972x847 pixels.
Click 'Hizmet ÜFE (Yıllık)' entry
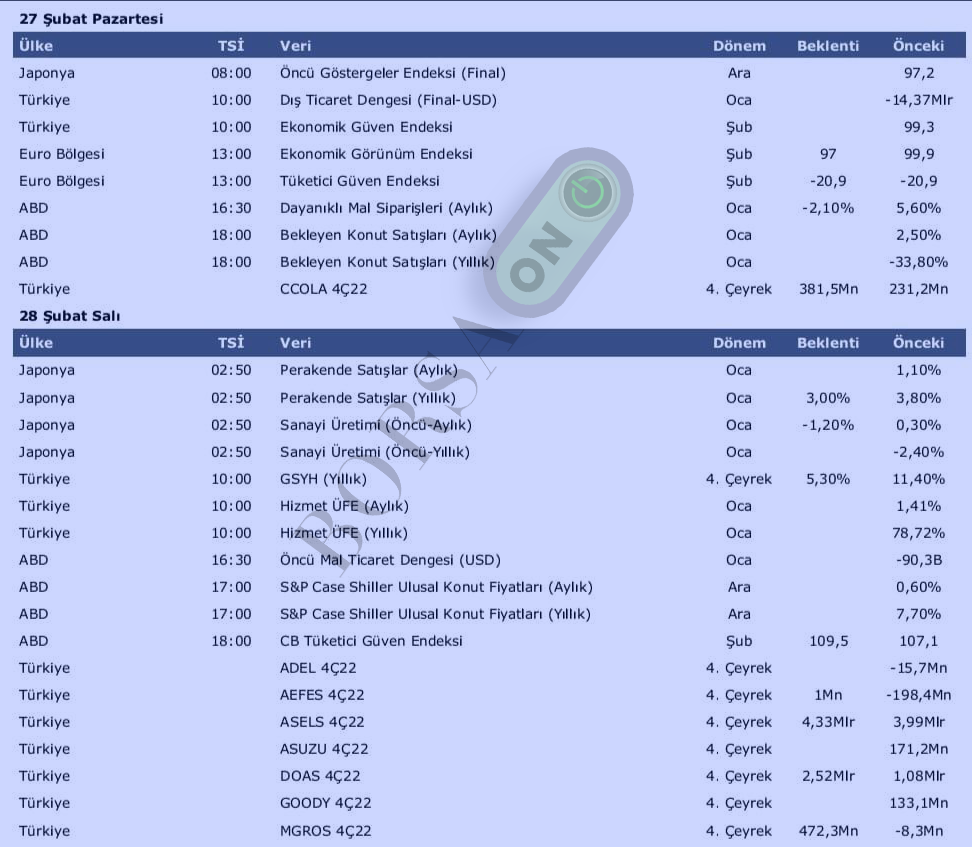pos(343,533)
